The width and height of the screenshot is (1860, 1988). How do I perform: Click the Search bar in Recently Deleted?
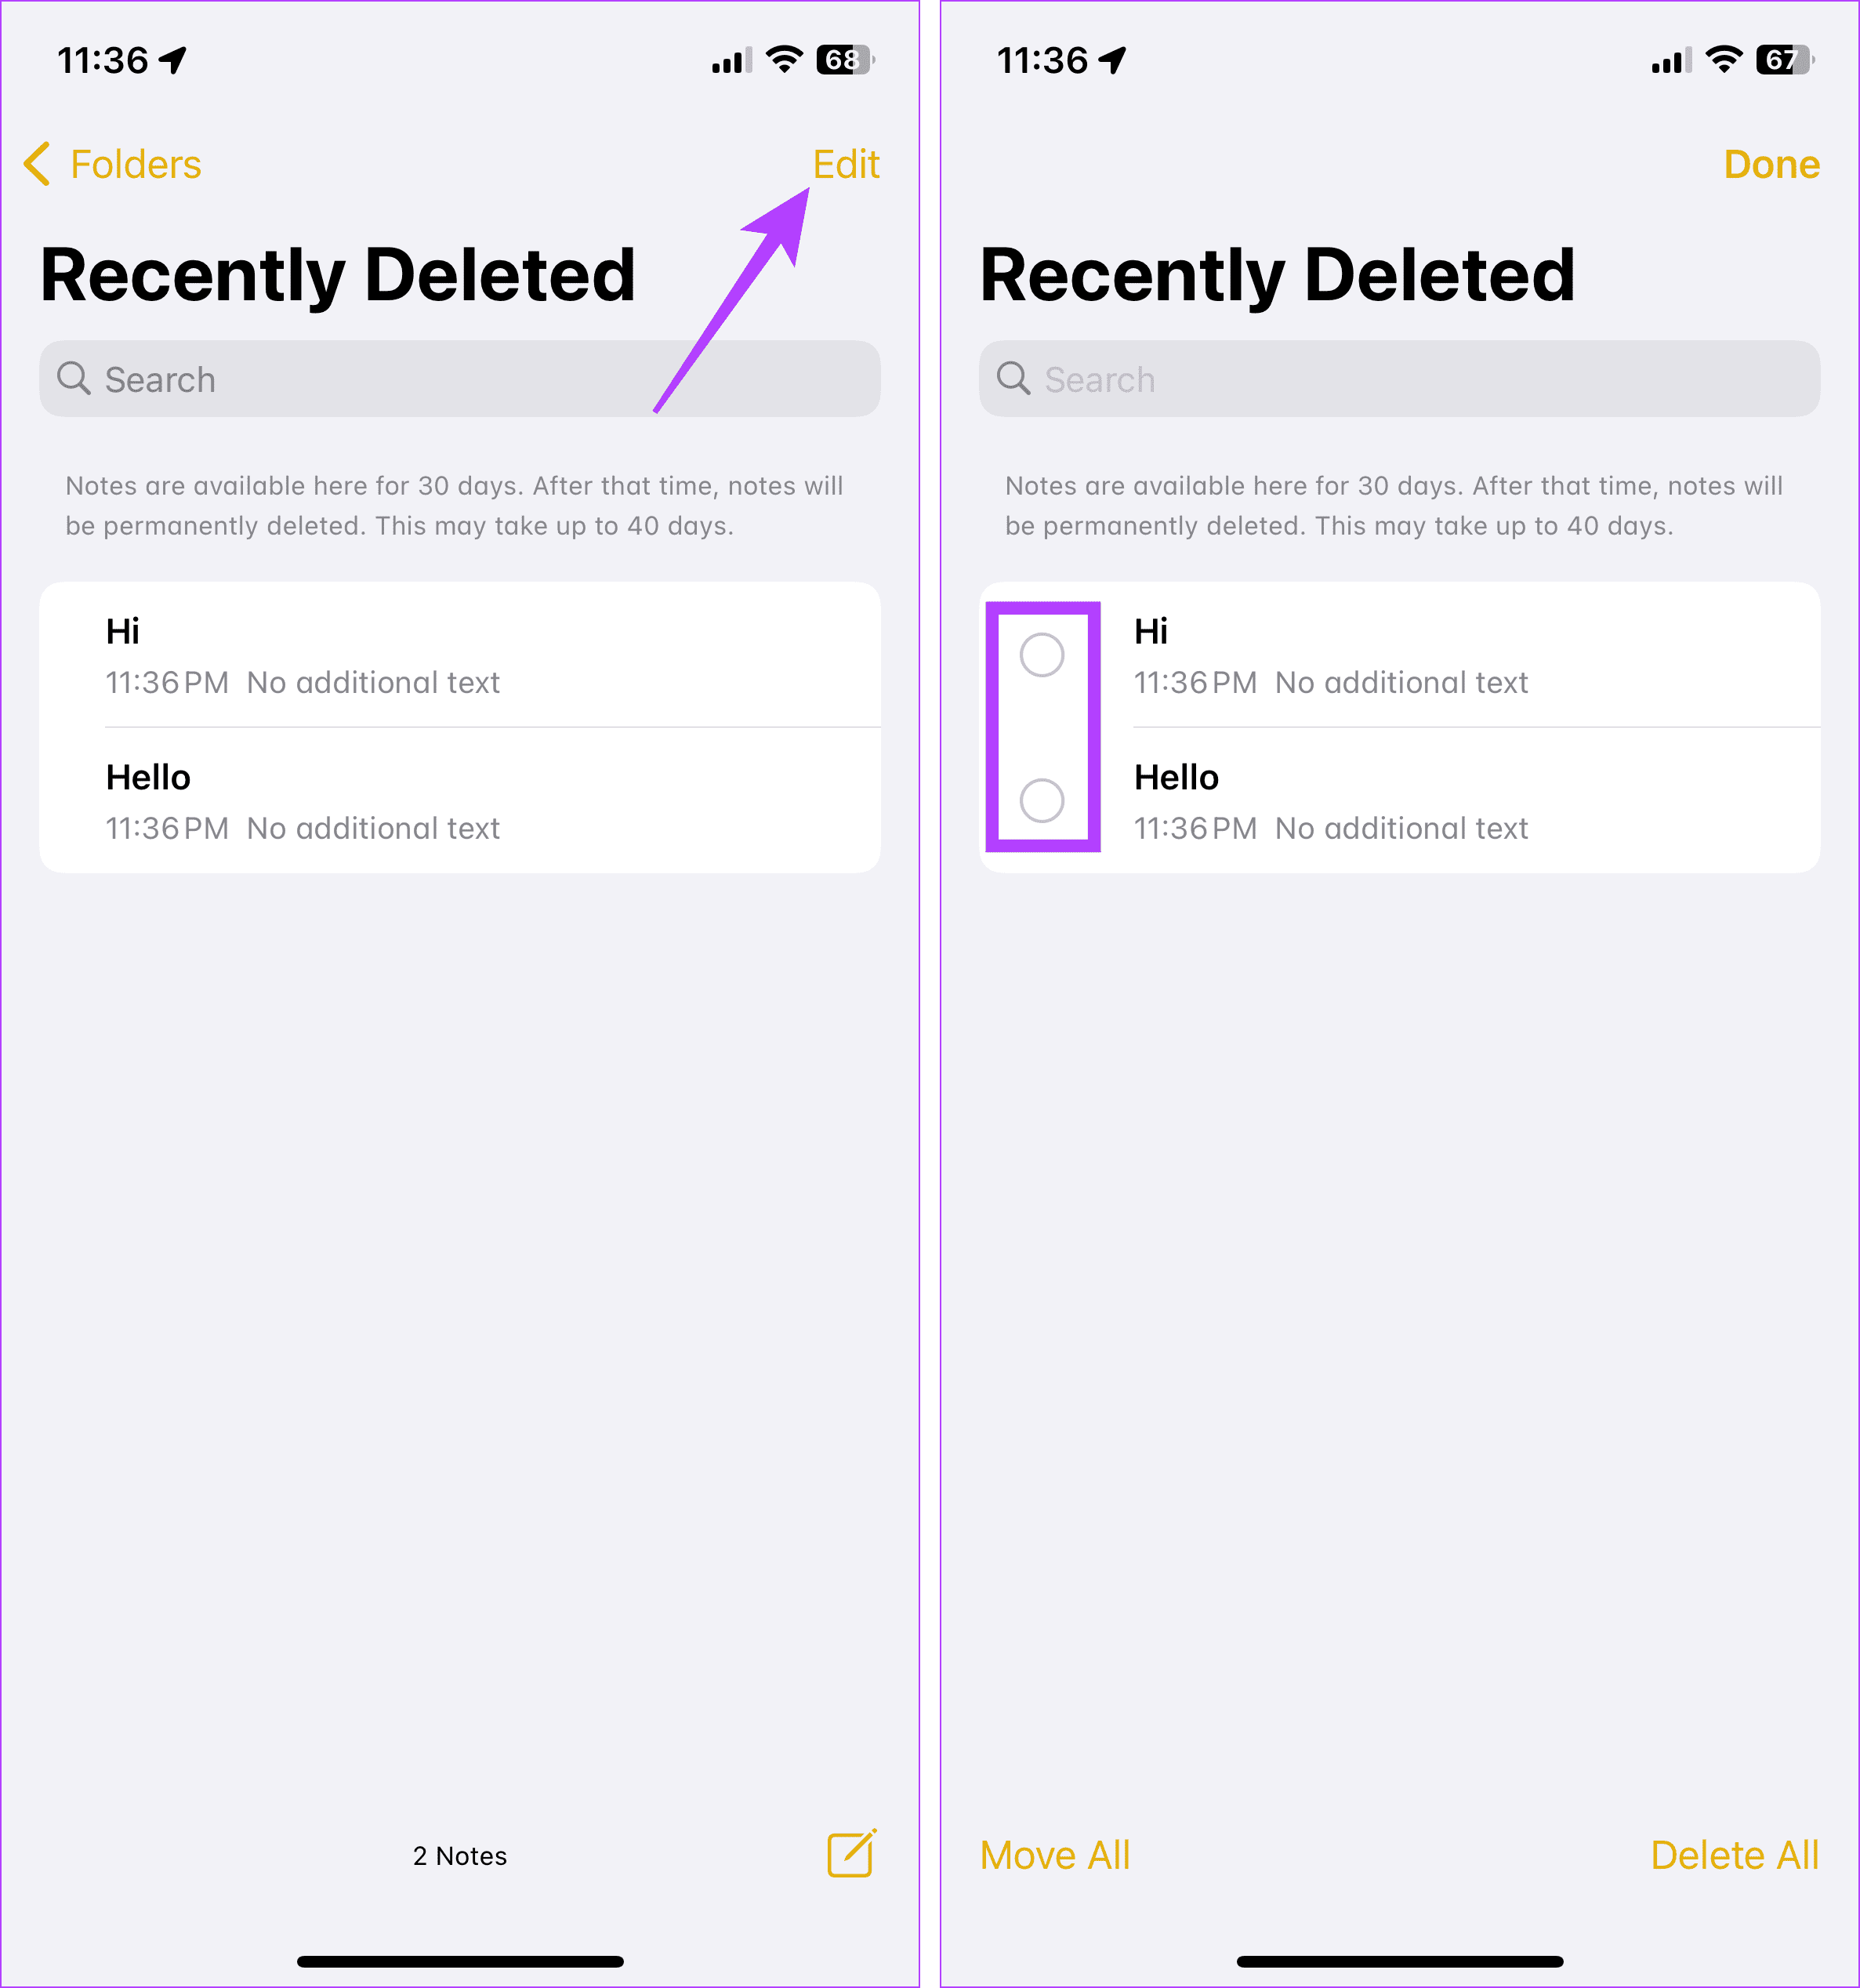460,379
